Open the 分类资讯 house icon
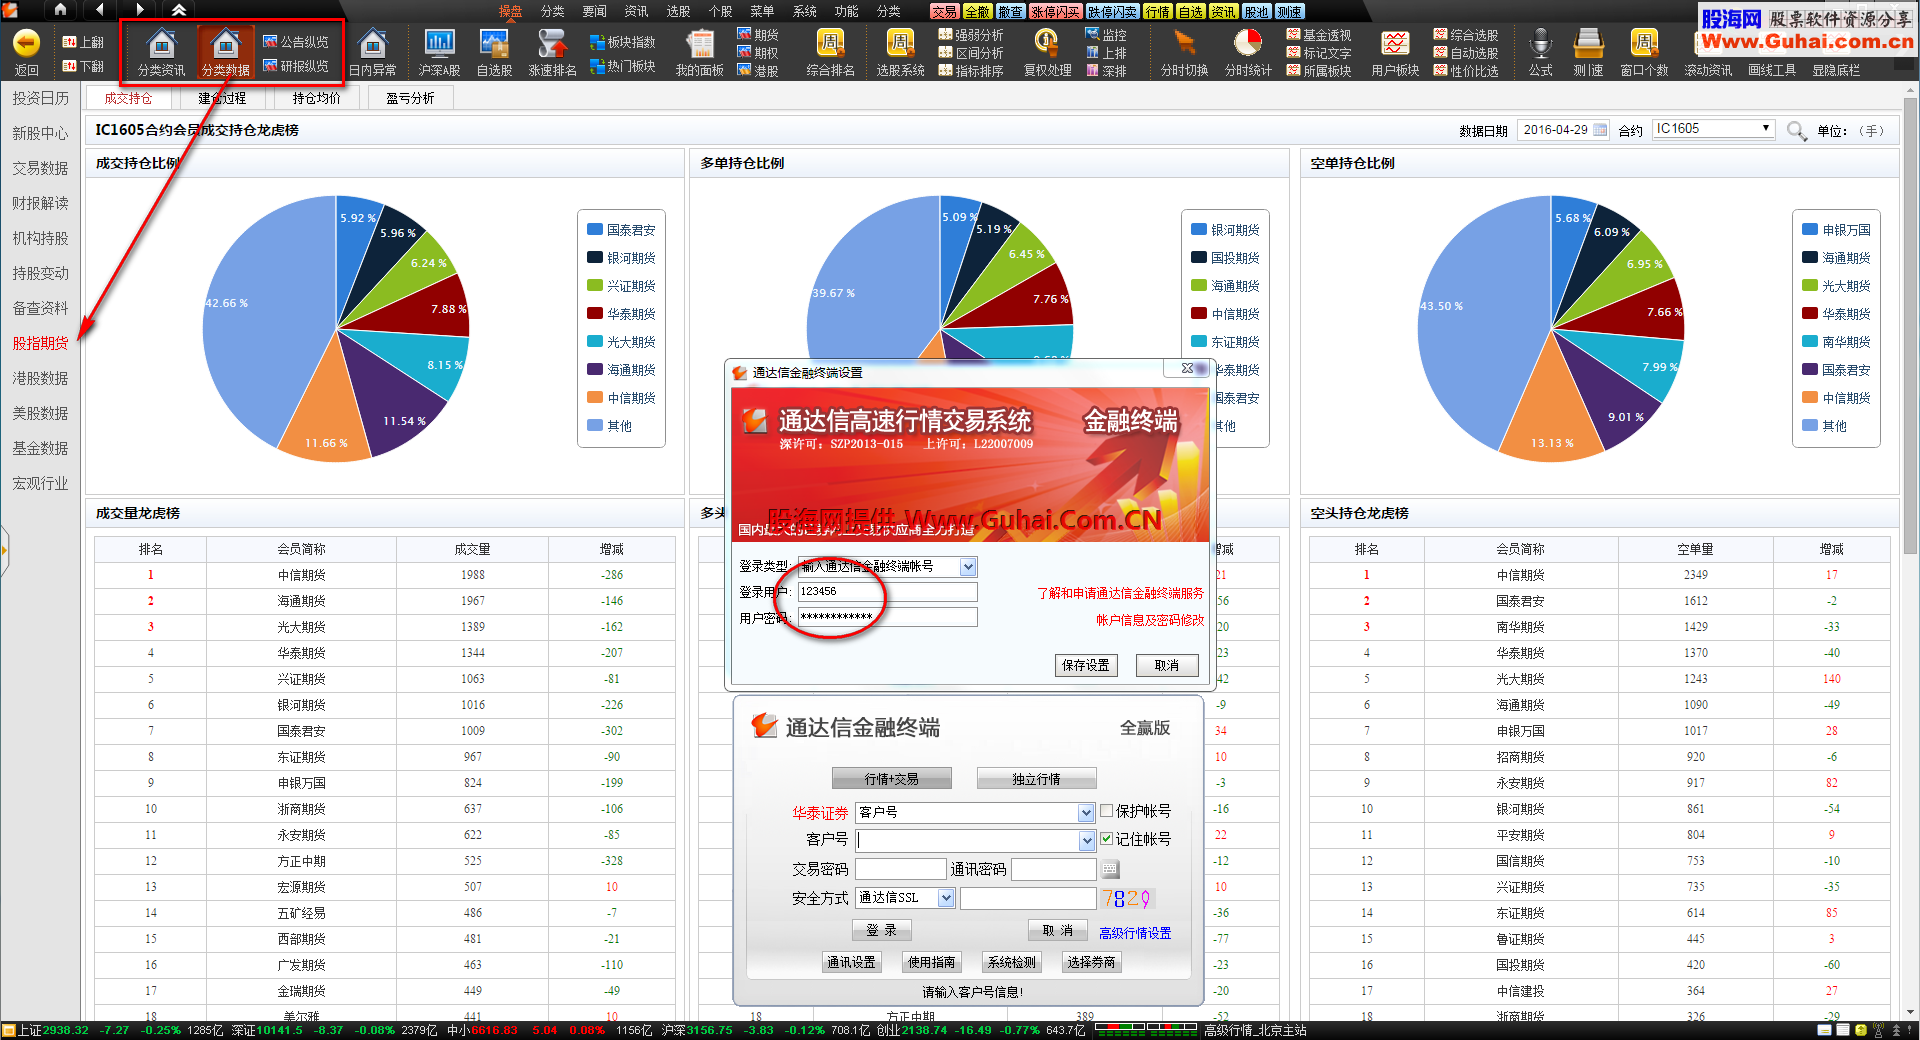Viewport: 1920px width, 1040px height. pyautogui.click(x=161, y=44)
